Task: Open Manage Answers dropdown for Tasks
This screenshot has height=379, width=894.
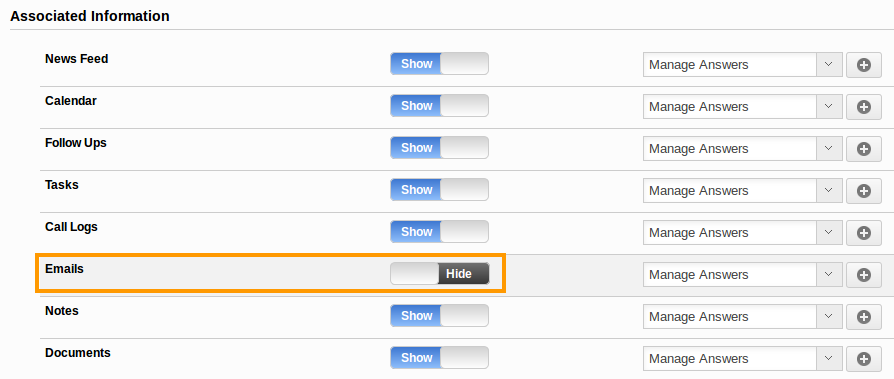Action: (x=742, y=191)
